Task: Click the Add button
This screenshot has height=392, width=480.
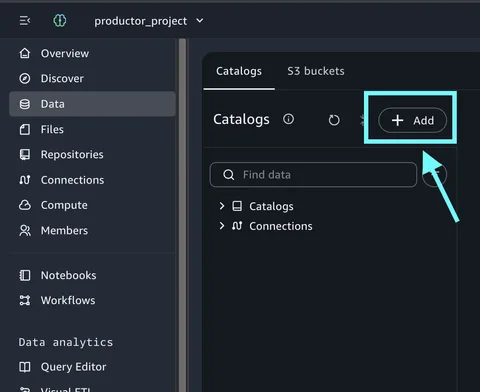Action: coord(412,120)
